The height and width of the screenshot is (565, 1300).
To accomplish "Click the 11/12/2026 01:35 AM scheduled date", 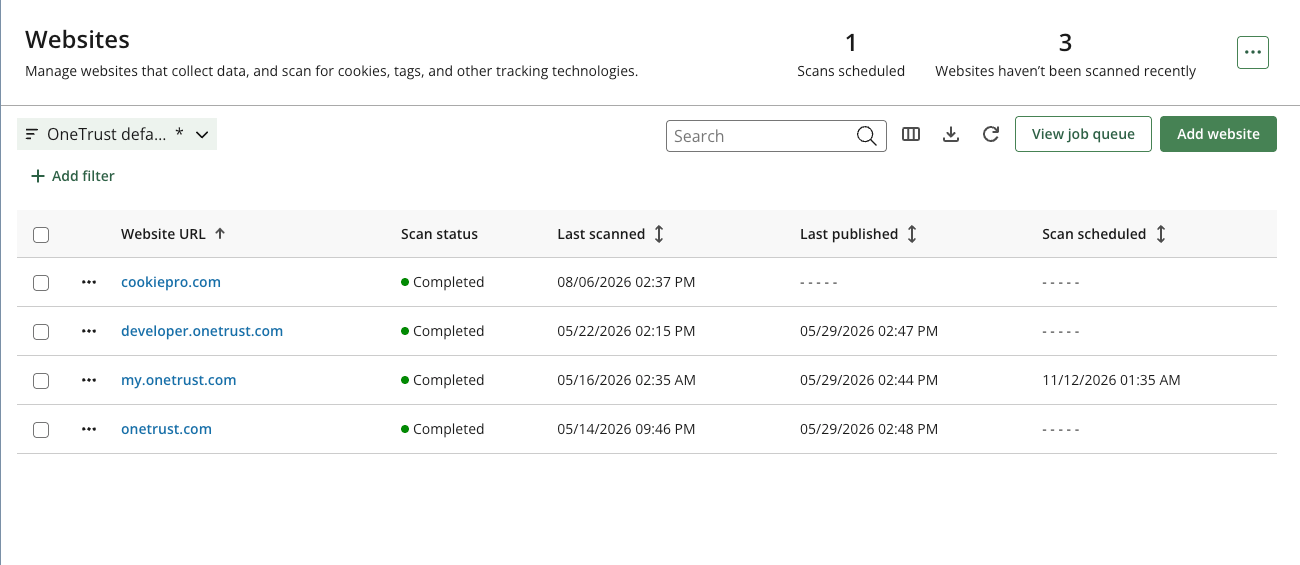I will click(1111, 380).
